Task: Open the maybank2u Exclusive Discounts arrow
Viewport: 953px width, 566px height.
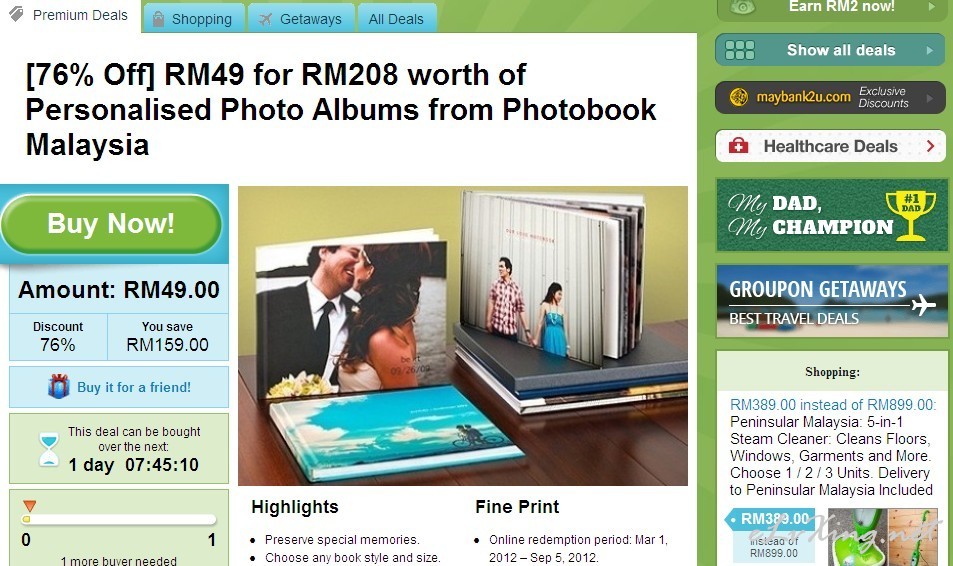Action: pos(929,97)
